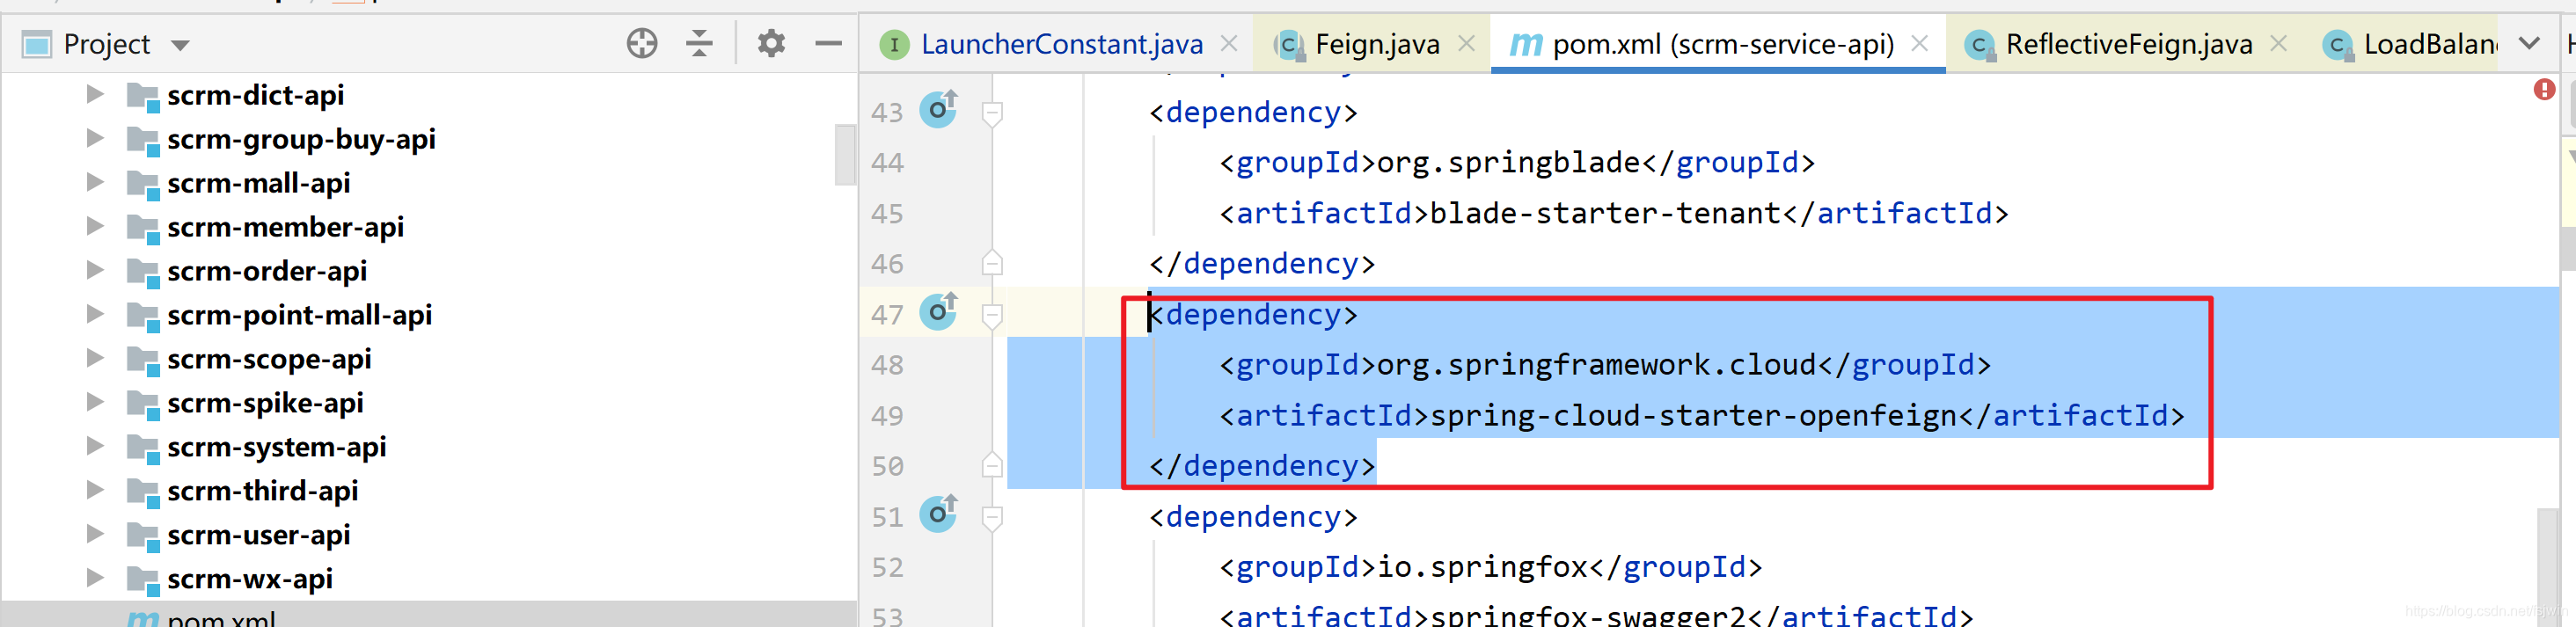The width and height of the screenshot is (2576, 627).
Task: Click the red error indicator in editor
Action: (x=2544, y=90)
